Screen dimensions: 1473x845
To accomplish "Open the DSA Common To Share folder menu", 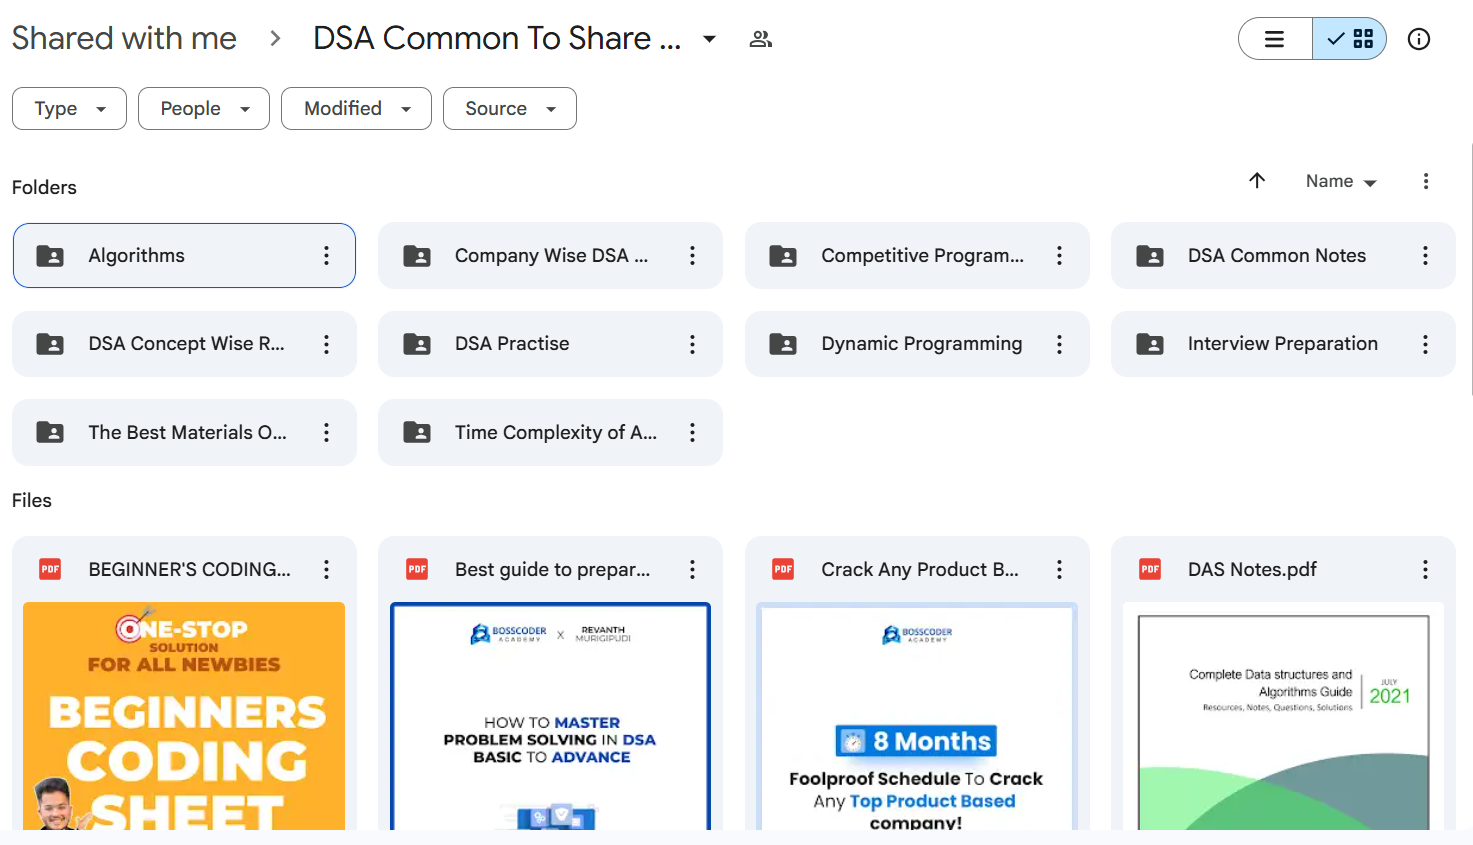I will coord(709,39).
